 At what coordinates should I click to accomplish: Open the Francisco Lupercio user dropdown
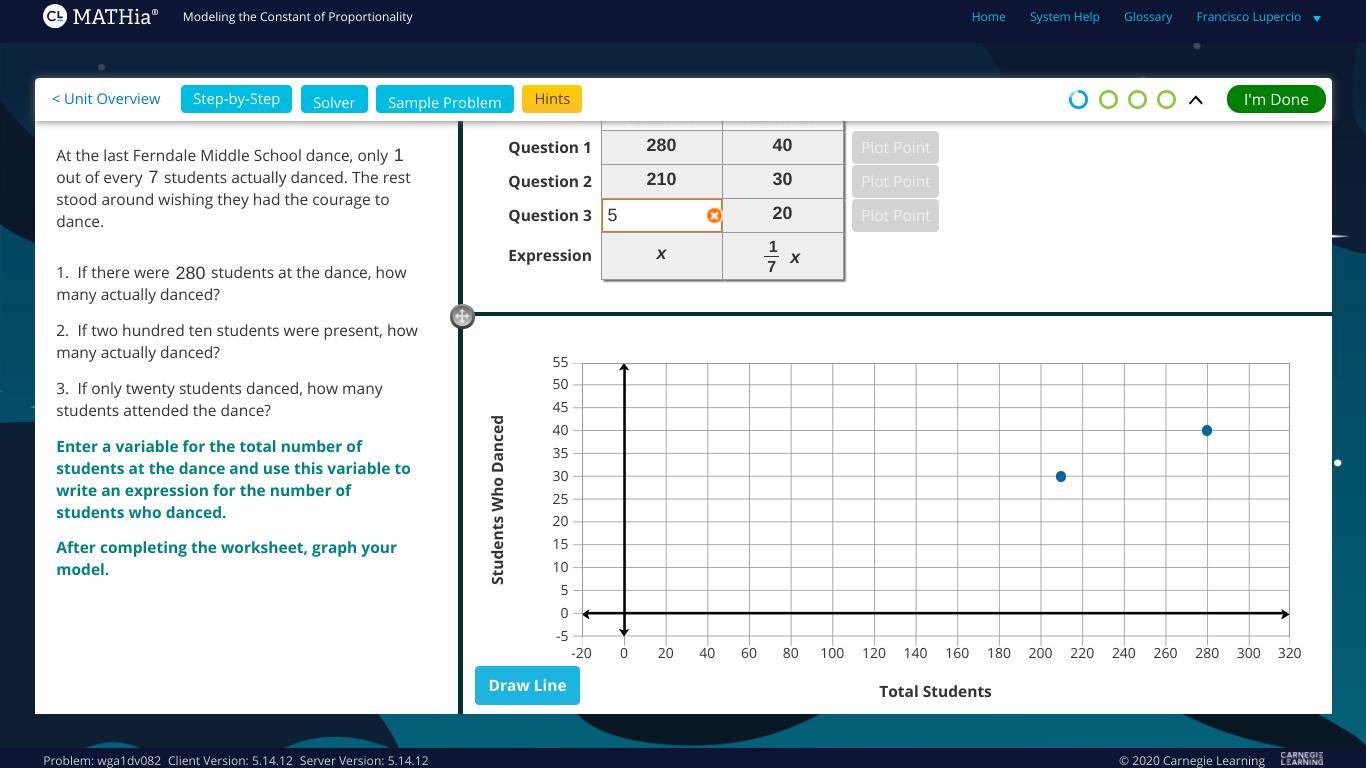tap(1259, 17)
